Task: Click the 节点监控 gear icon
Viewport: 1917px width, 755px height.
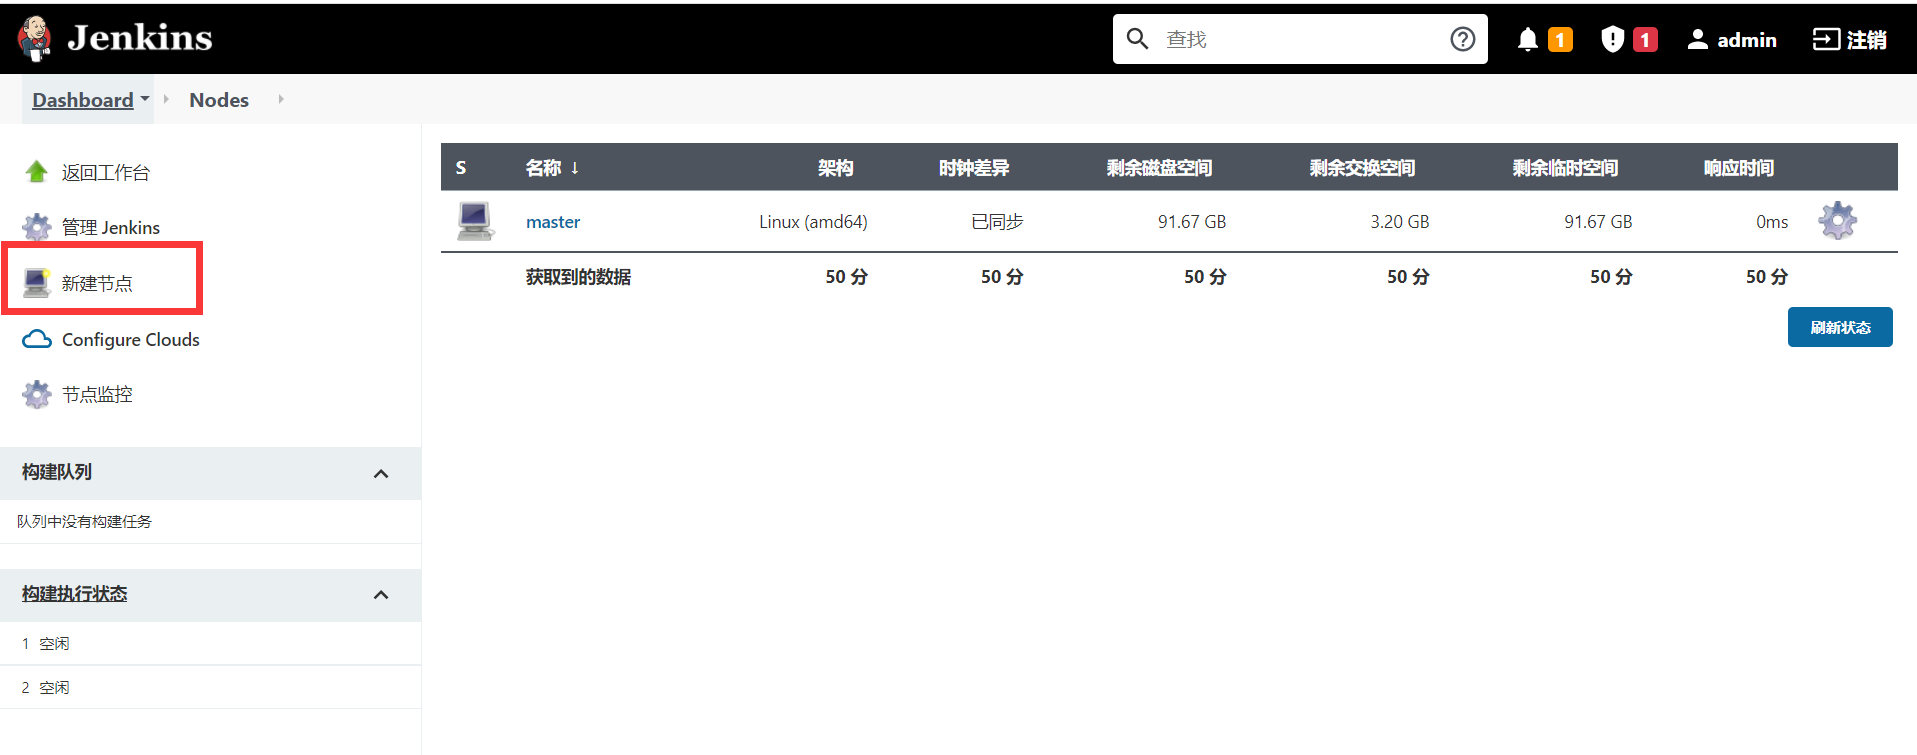Action: (37, 394)
